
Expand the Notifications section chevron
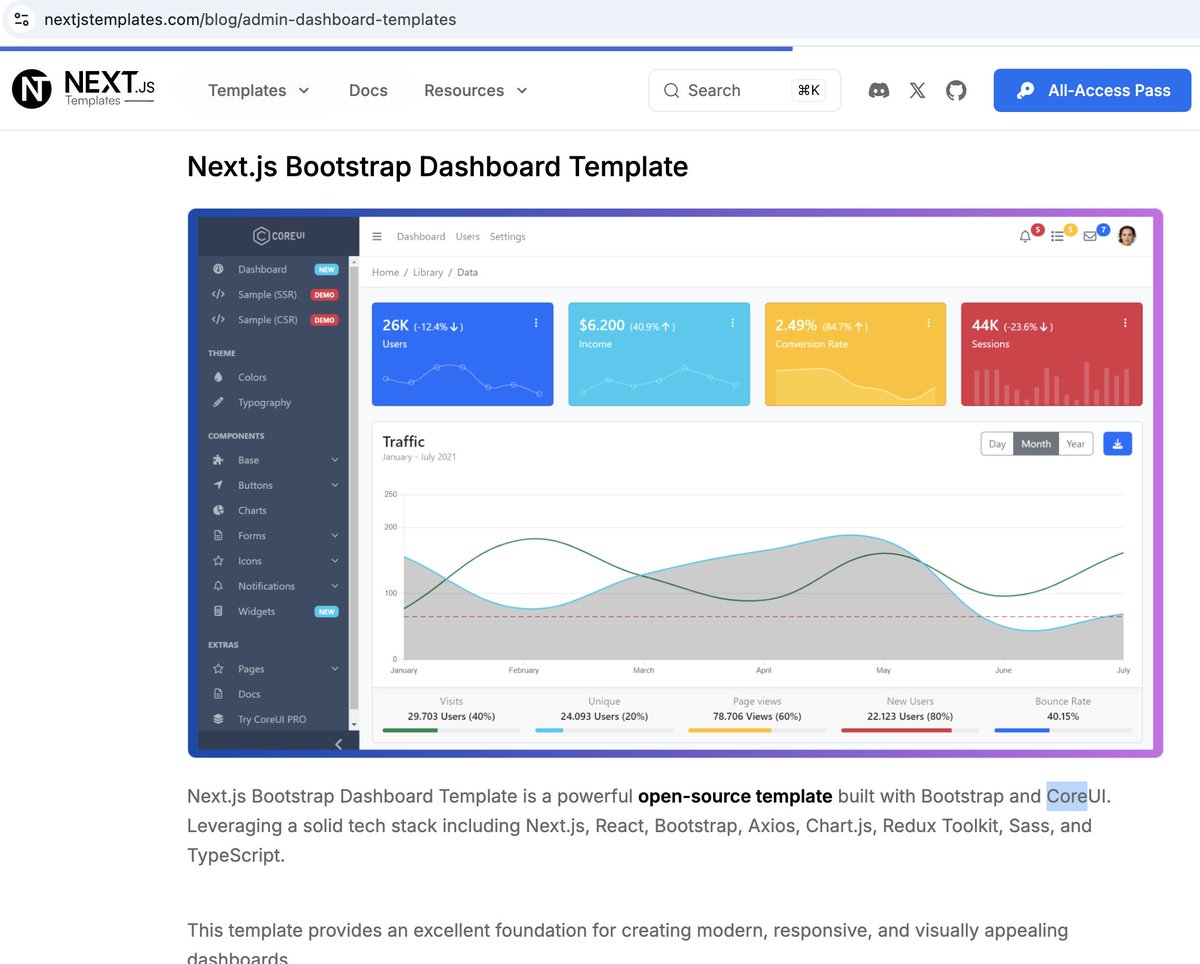click(335, 586)
